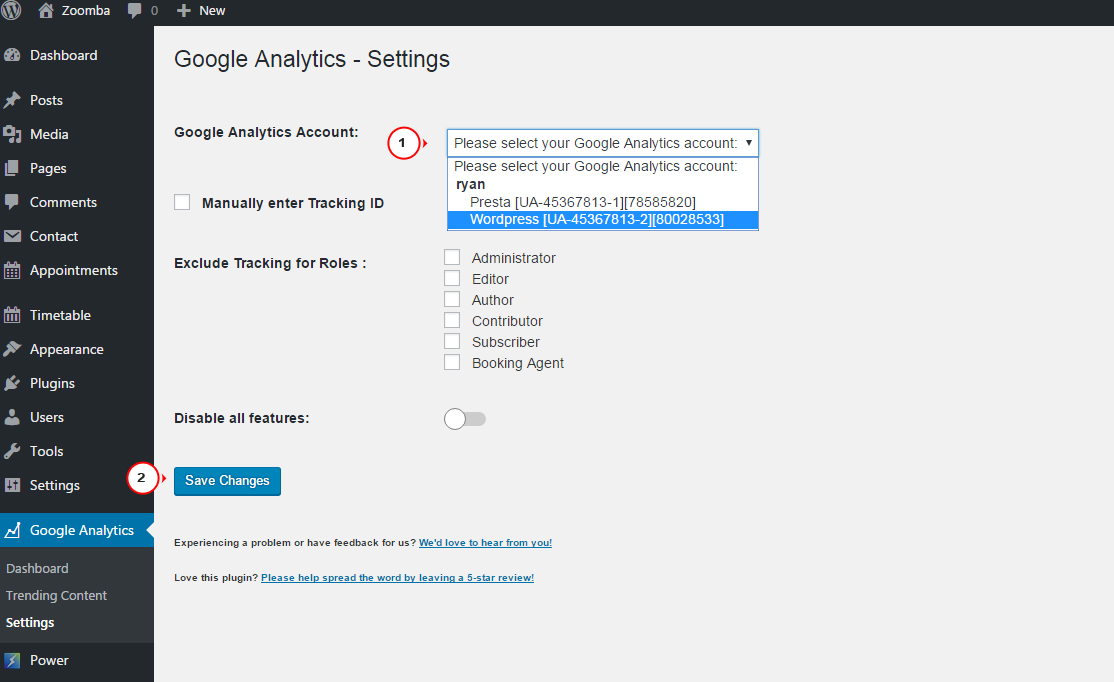The height and width of the screenshot is (682, 1114).
Task: Click the Zoomba site name link
Action: tap(85, 11)
